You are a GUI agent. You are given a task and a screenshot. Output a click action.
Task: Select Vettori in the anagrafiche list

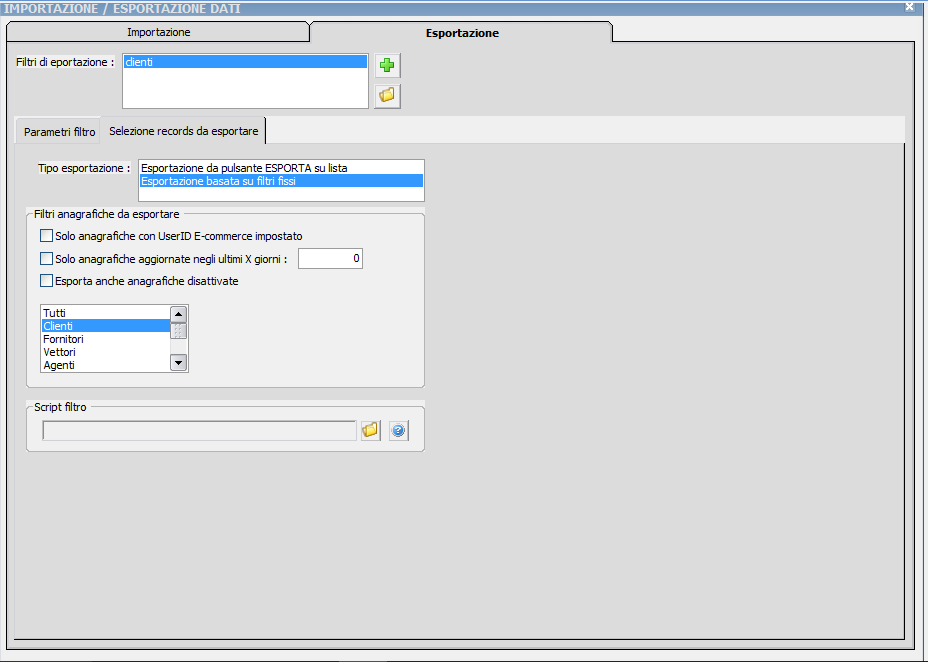pos(106,352)
